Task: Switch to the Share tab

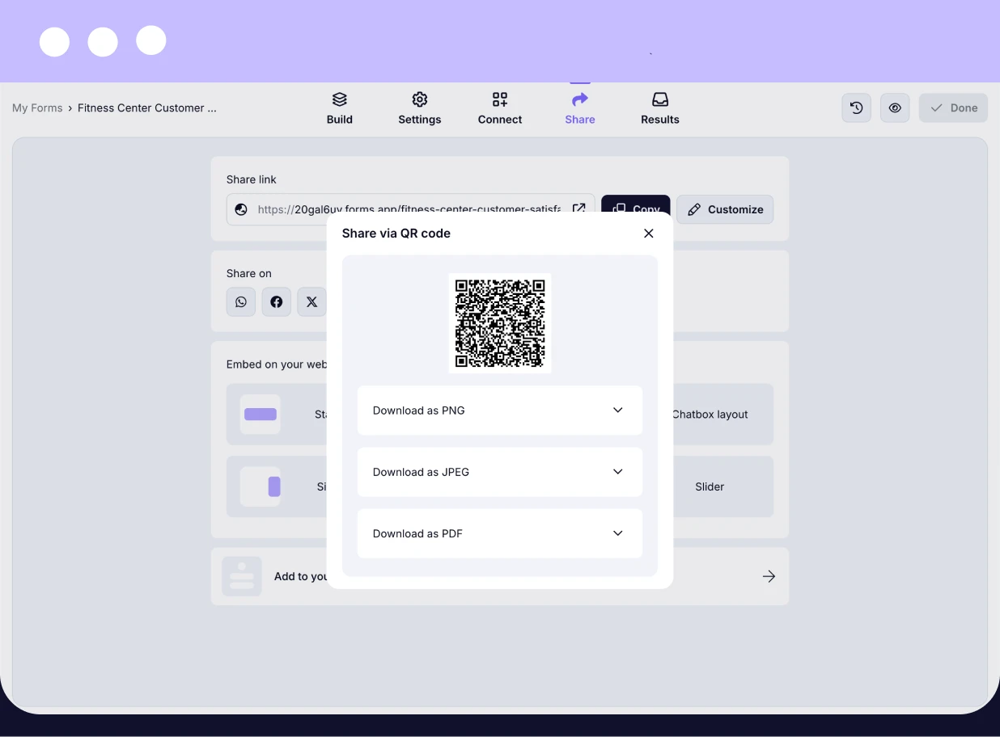Action: (x=579, y=107)
